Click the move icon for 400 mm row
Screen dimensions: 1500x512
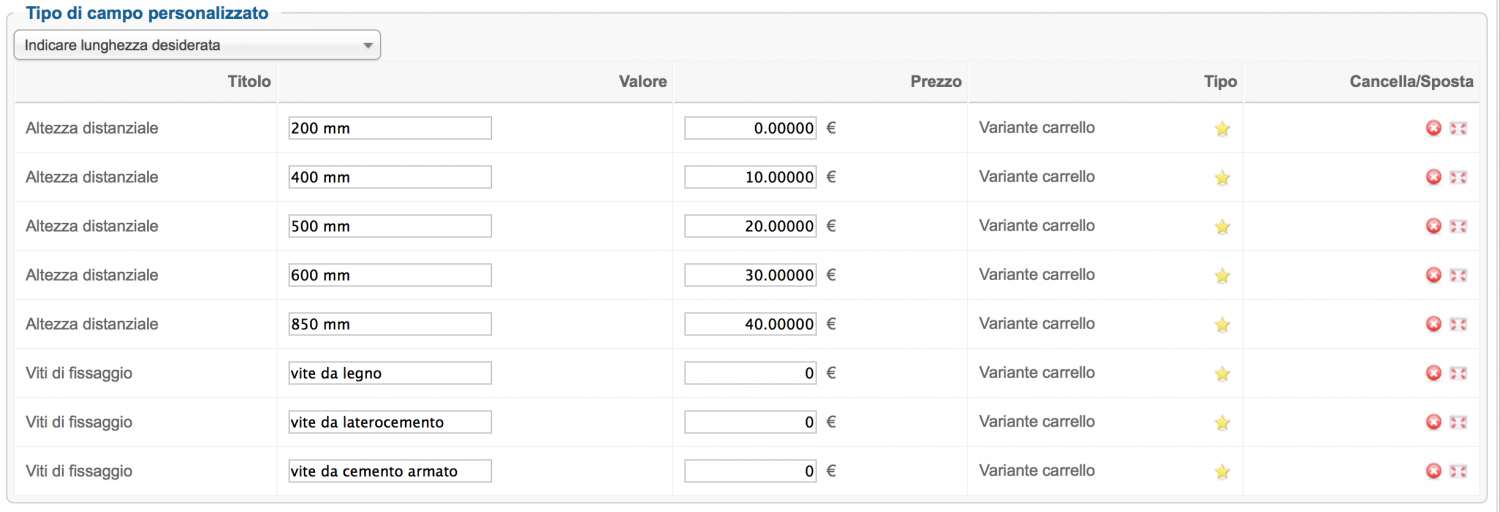click(1458, 177)
